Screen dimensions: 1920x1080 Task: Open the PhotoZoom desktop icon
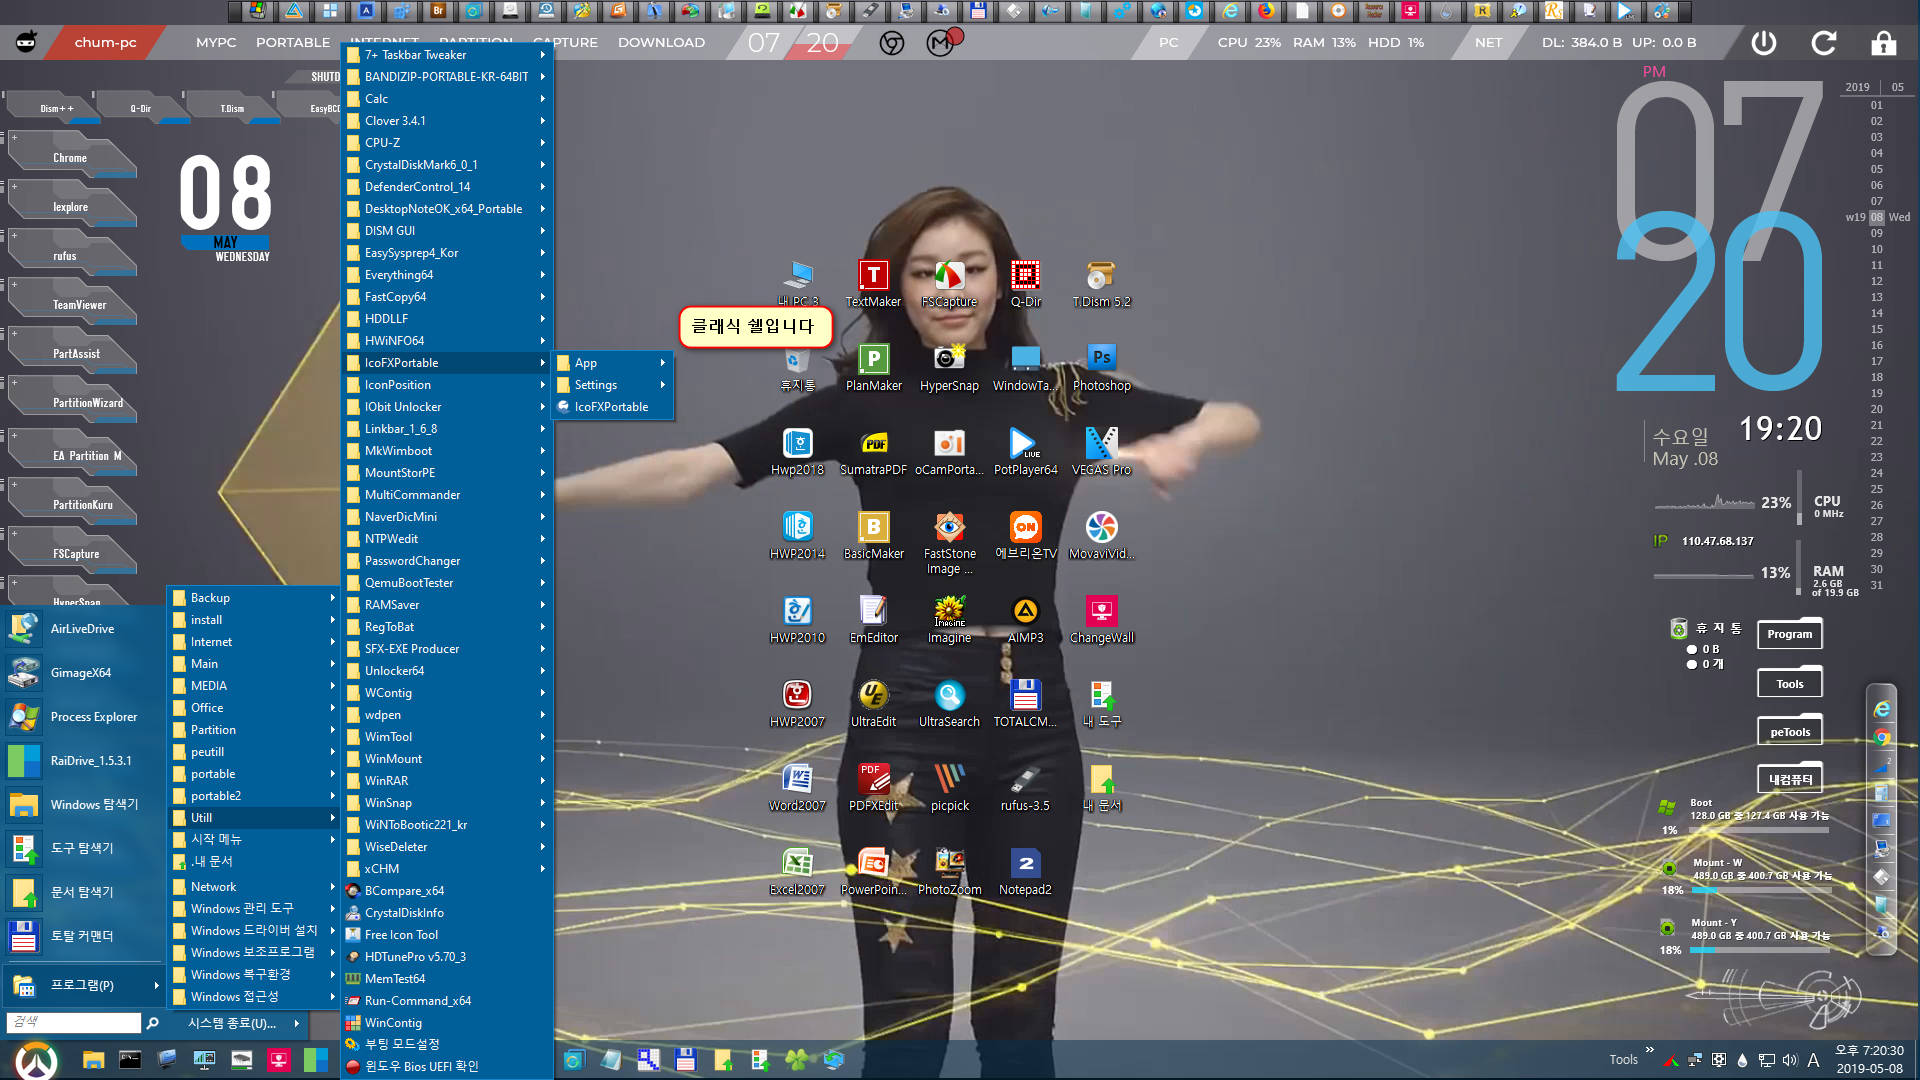pos(949,871)
